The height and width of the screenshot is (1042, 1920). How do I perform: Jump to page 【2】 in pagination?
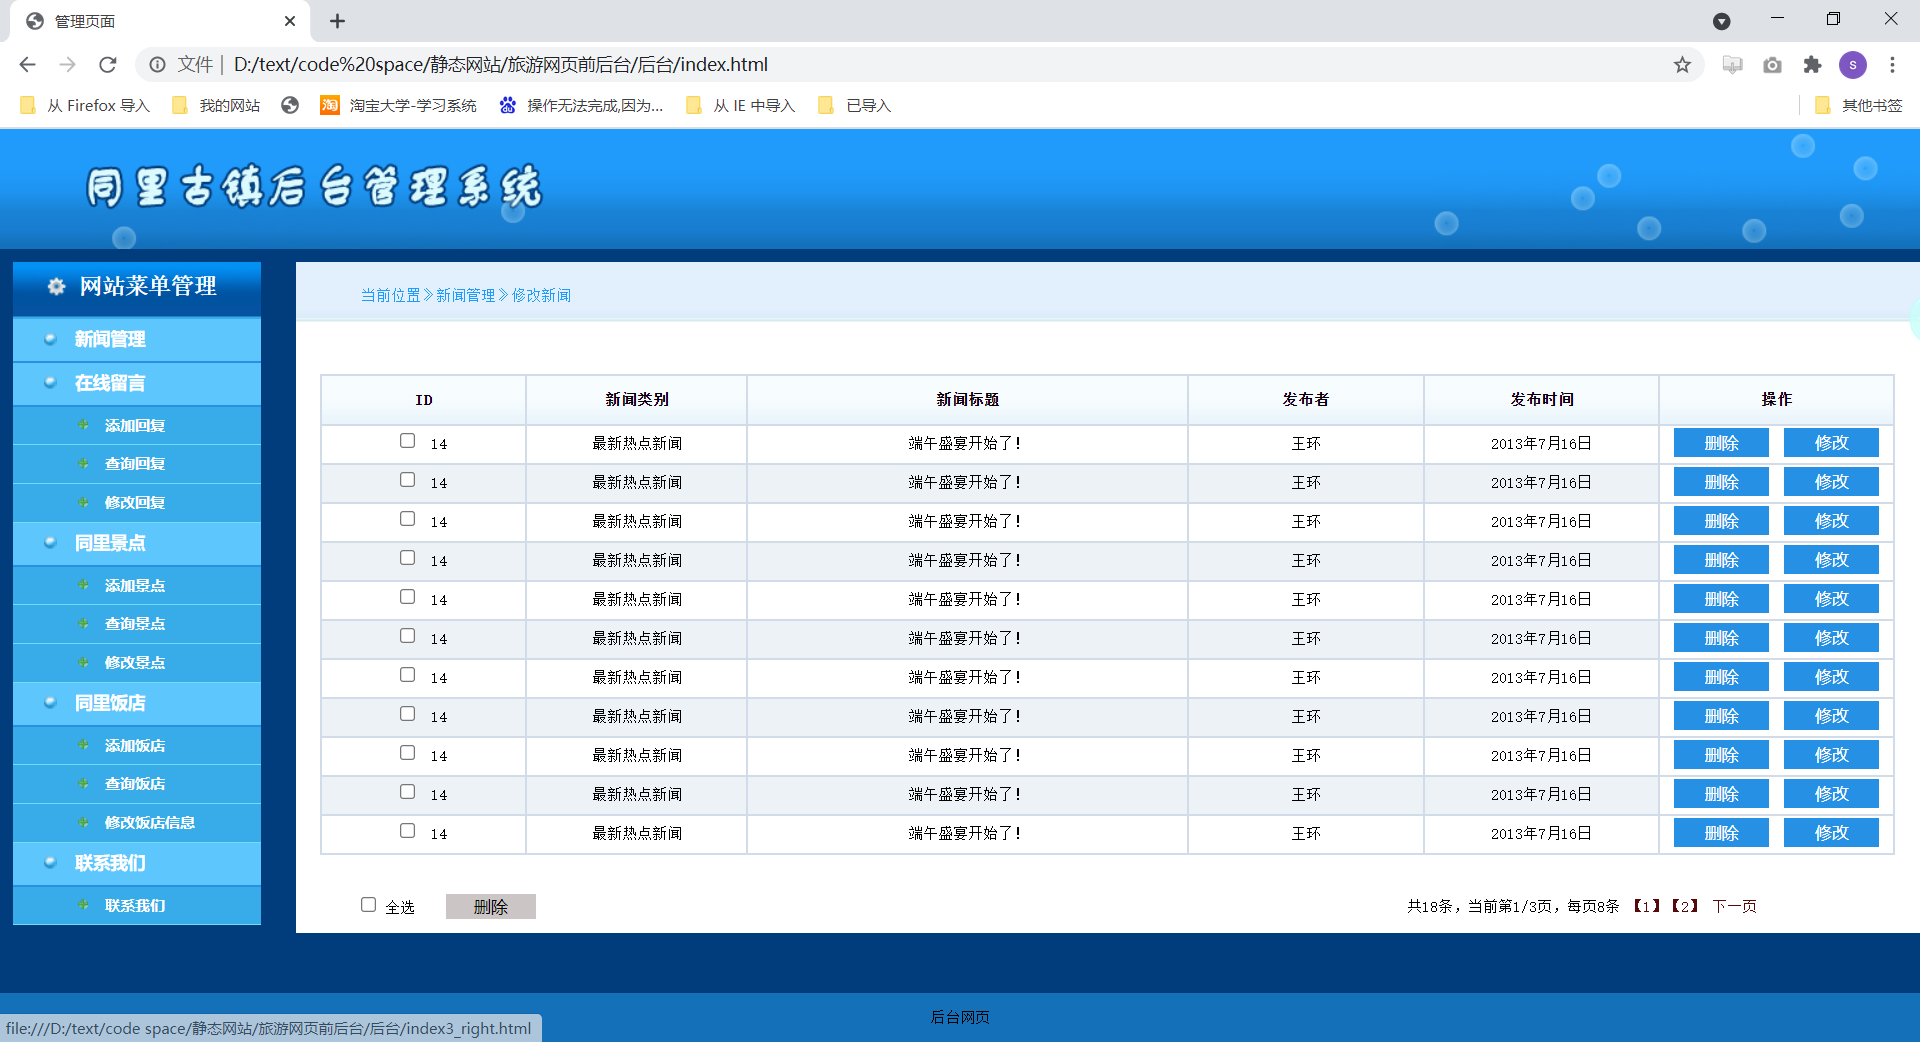(x=1685, y=906)
